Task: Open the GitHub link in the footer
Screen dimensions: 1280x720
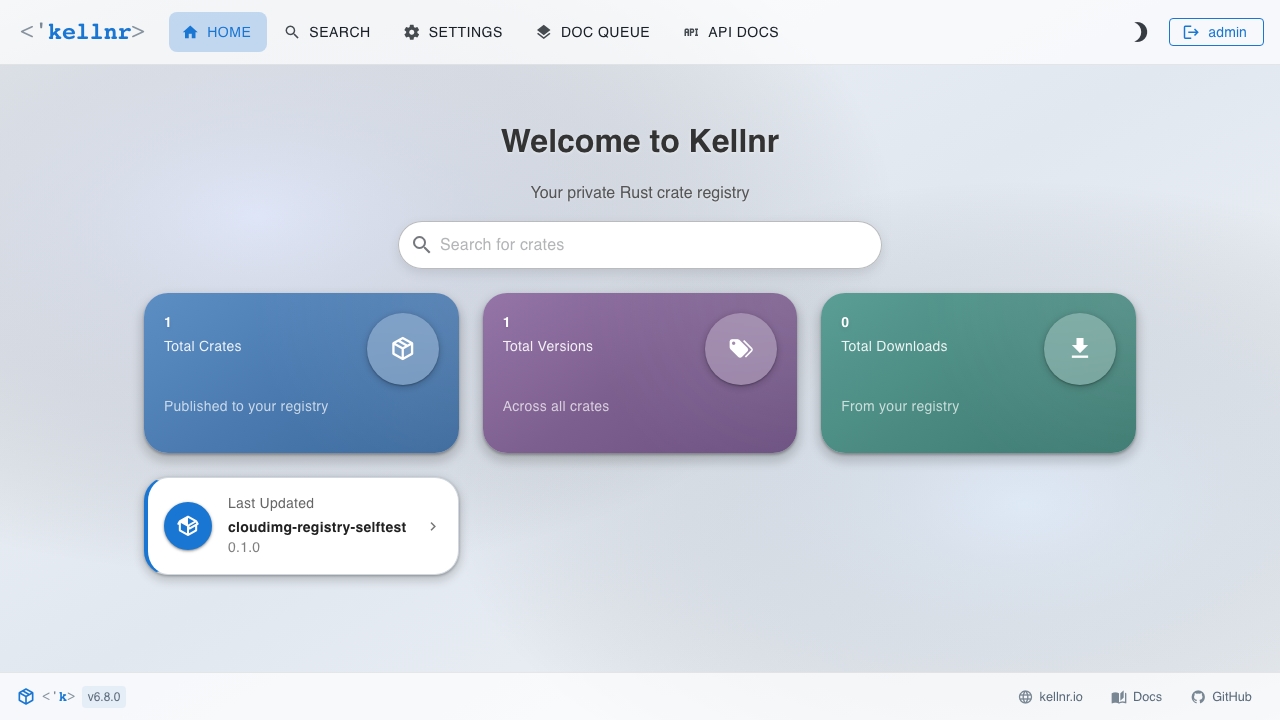Action: click(x=1221, y=697)
